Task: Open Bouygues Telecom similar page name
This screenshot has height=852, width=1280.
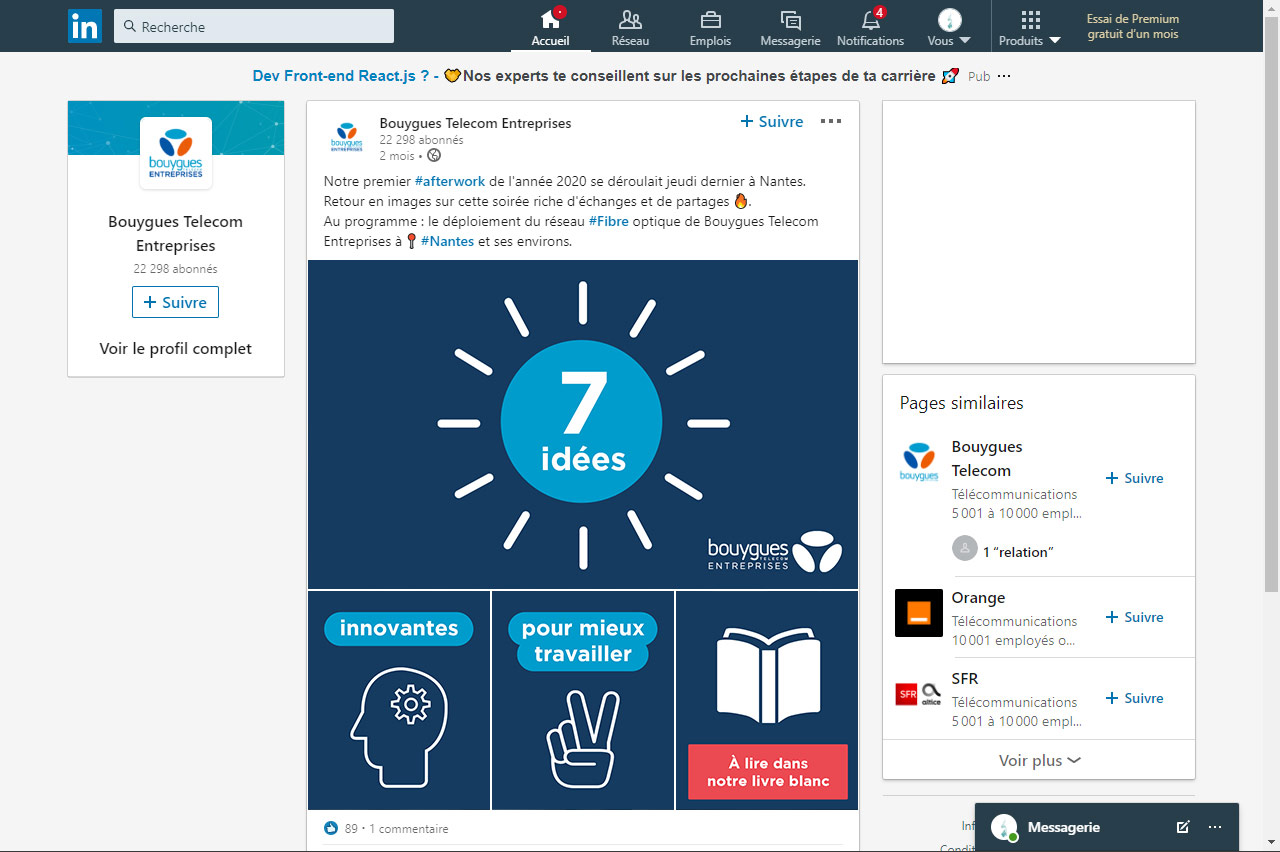Action: click(x=987, y=458)
